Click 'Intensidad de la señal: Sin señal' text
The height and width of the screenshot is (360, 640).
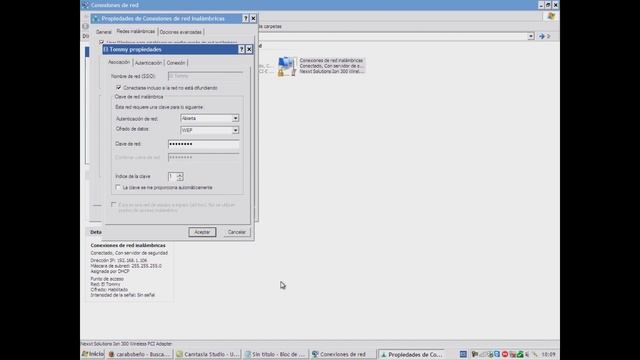(x=122, y=295)
